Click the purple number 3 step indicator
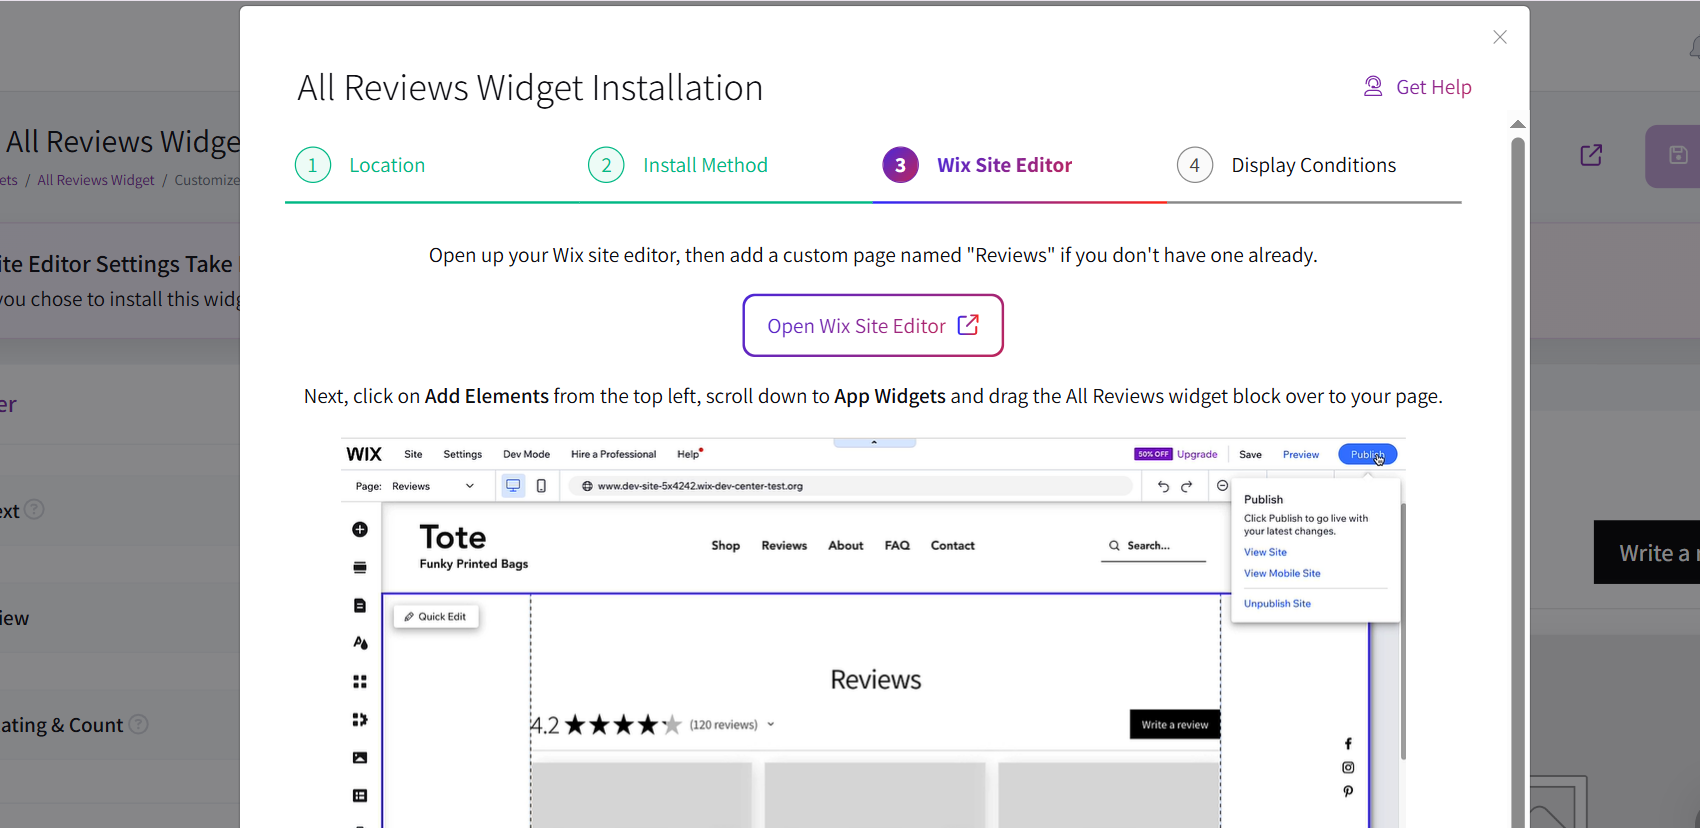Image resolution: width=1700 pixels, height=828 pixels. 900,165
